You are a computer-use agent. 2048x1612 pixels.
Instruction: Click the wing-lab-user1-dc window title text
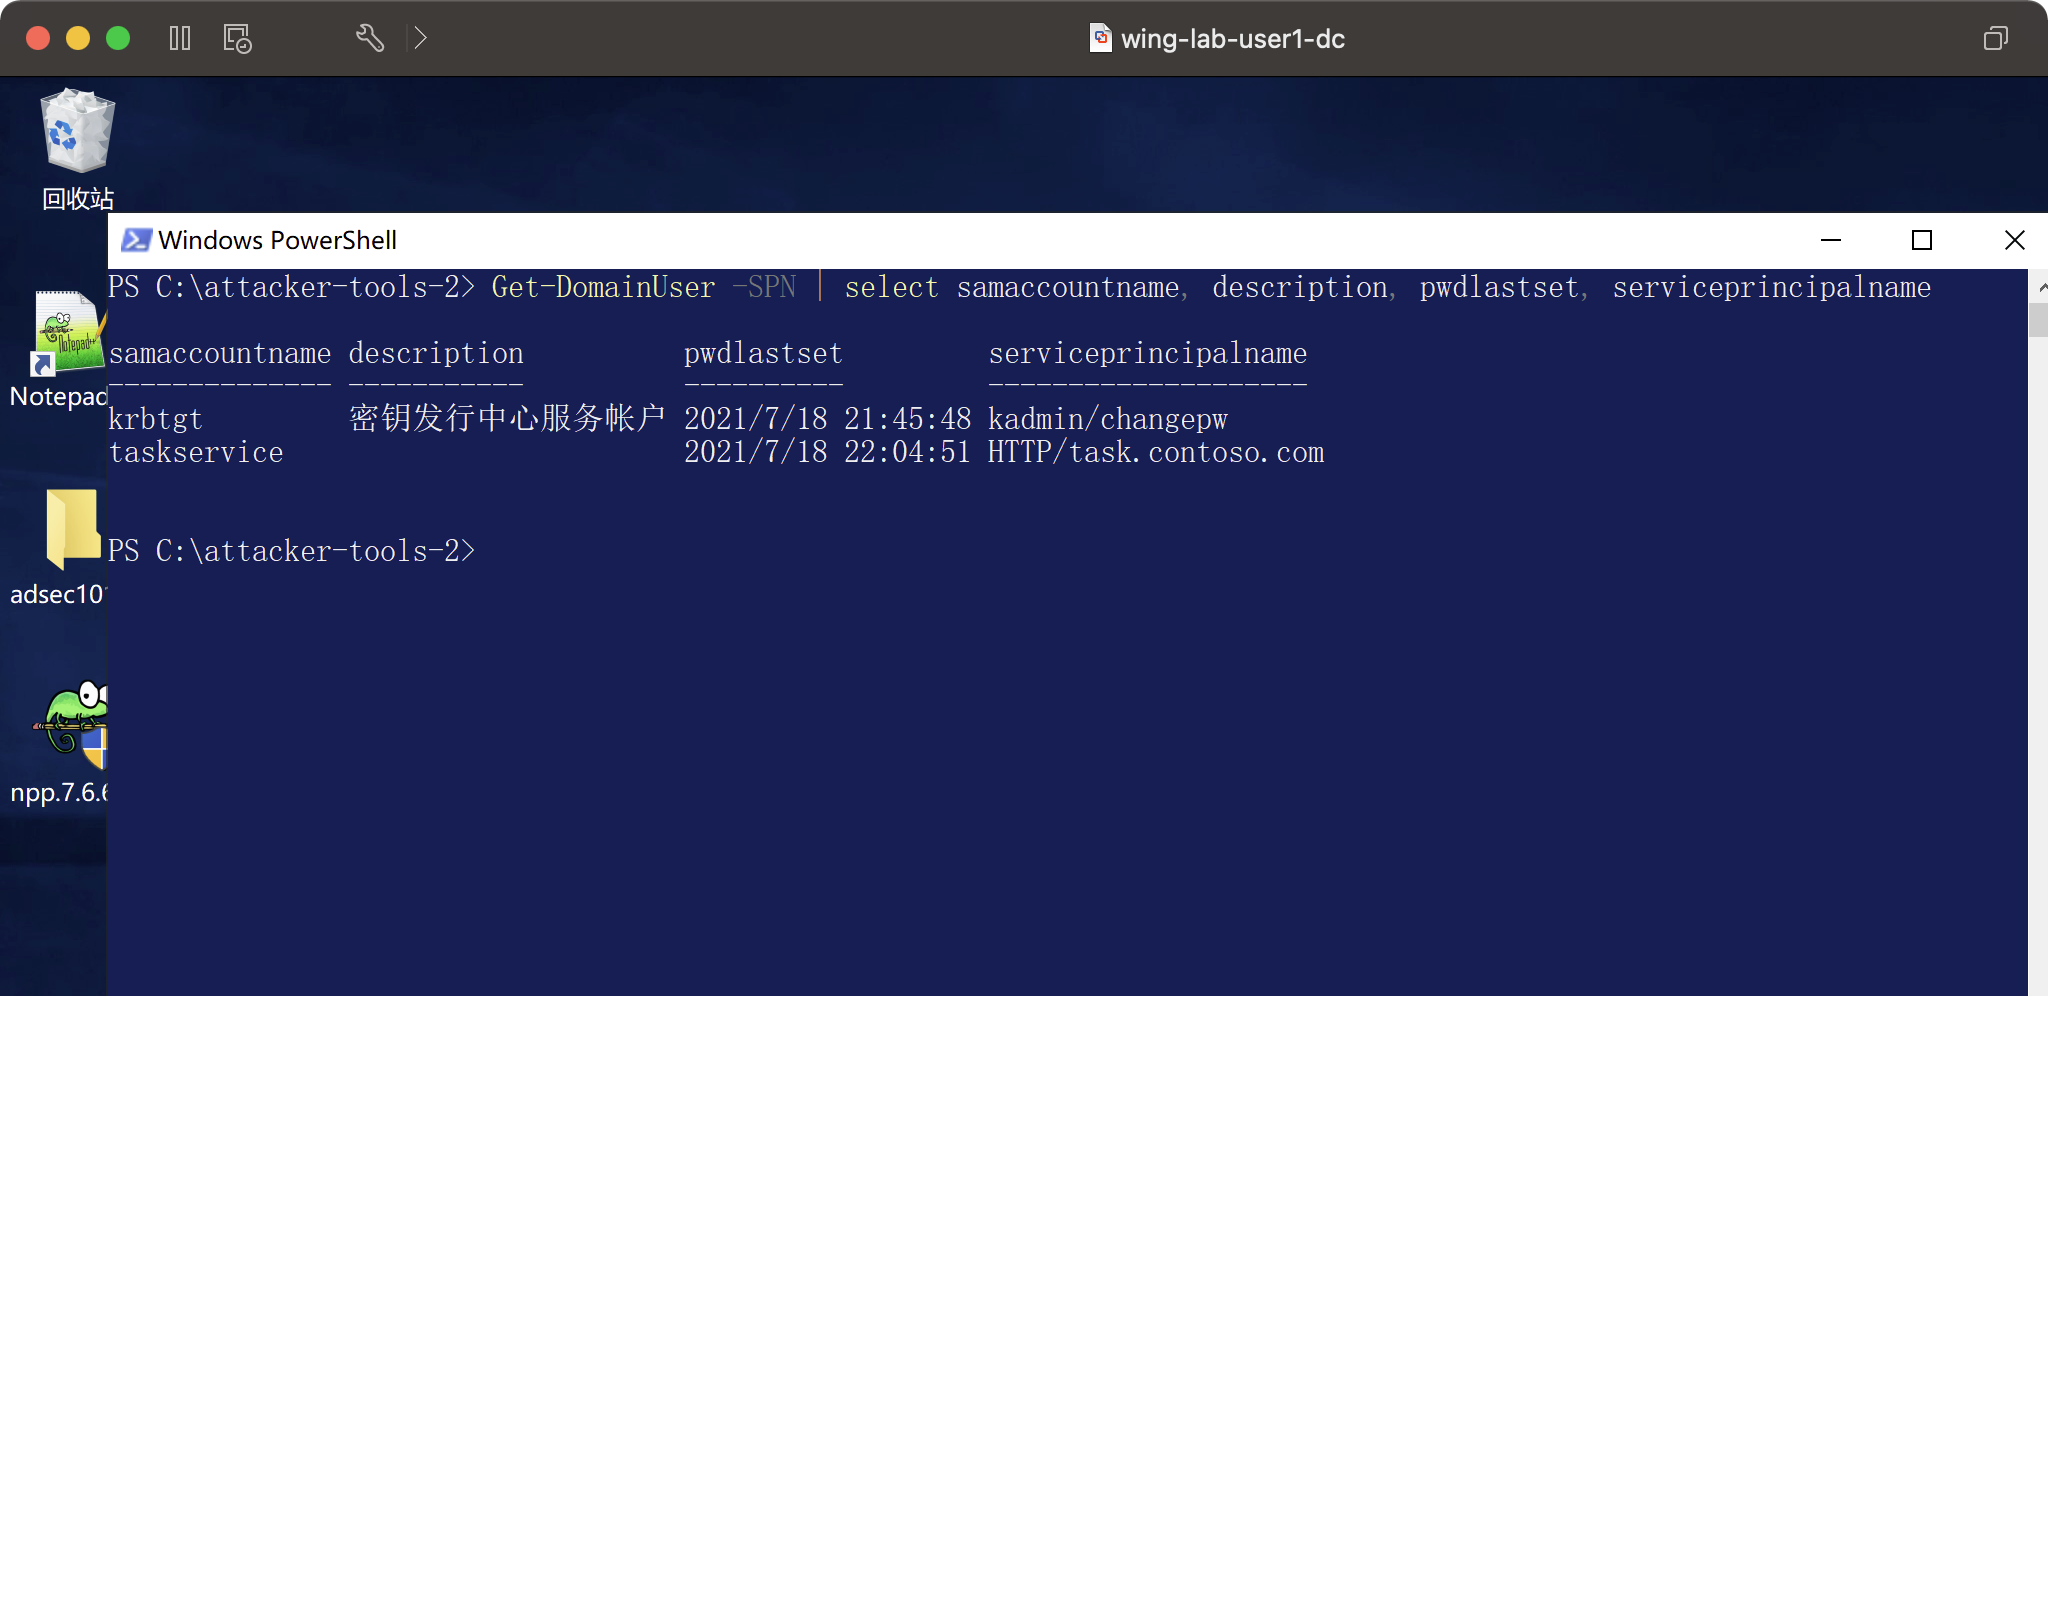[x=1233, y=39]
